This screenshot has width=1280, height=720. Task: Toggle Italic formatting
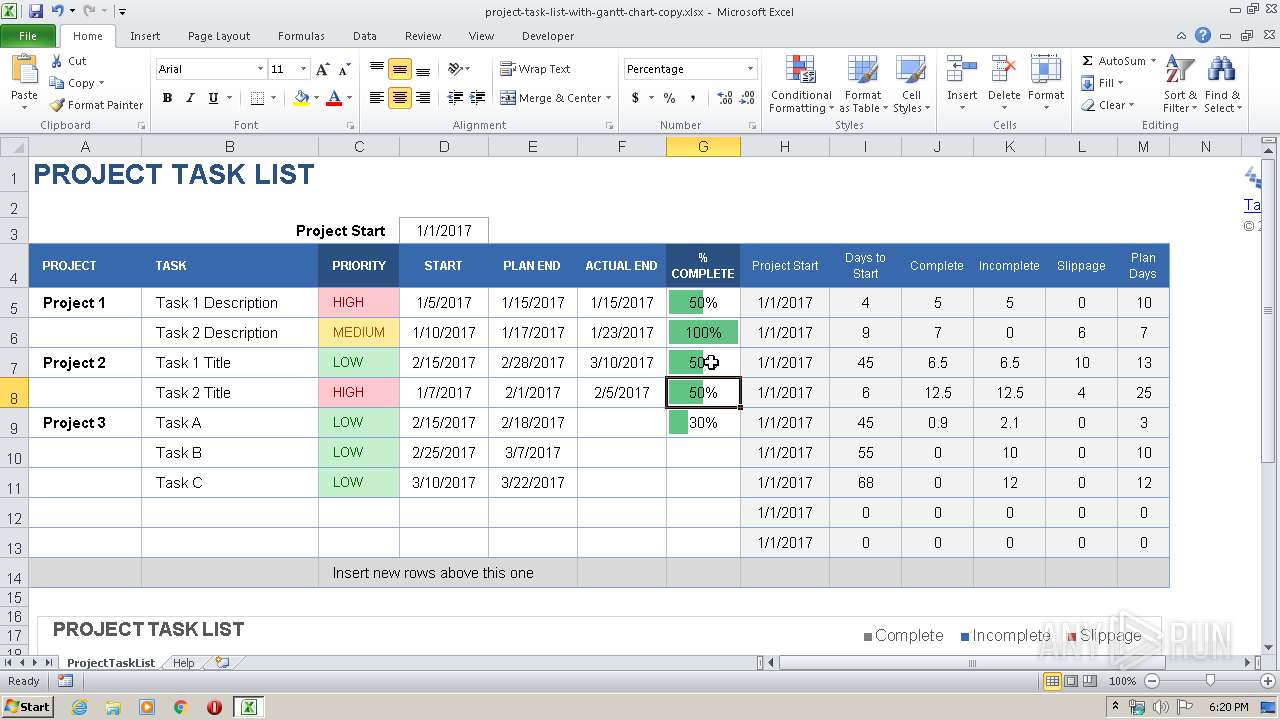pyautogui.click(x=190, y=98)
